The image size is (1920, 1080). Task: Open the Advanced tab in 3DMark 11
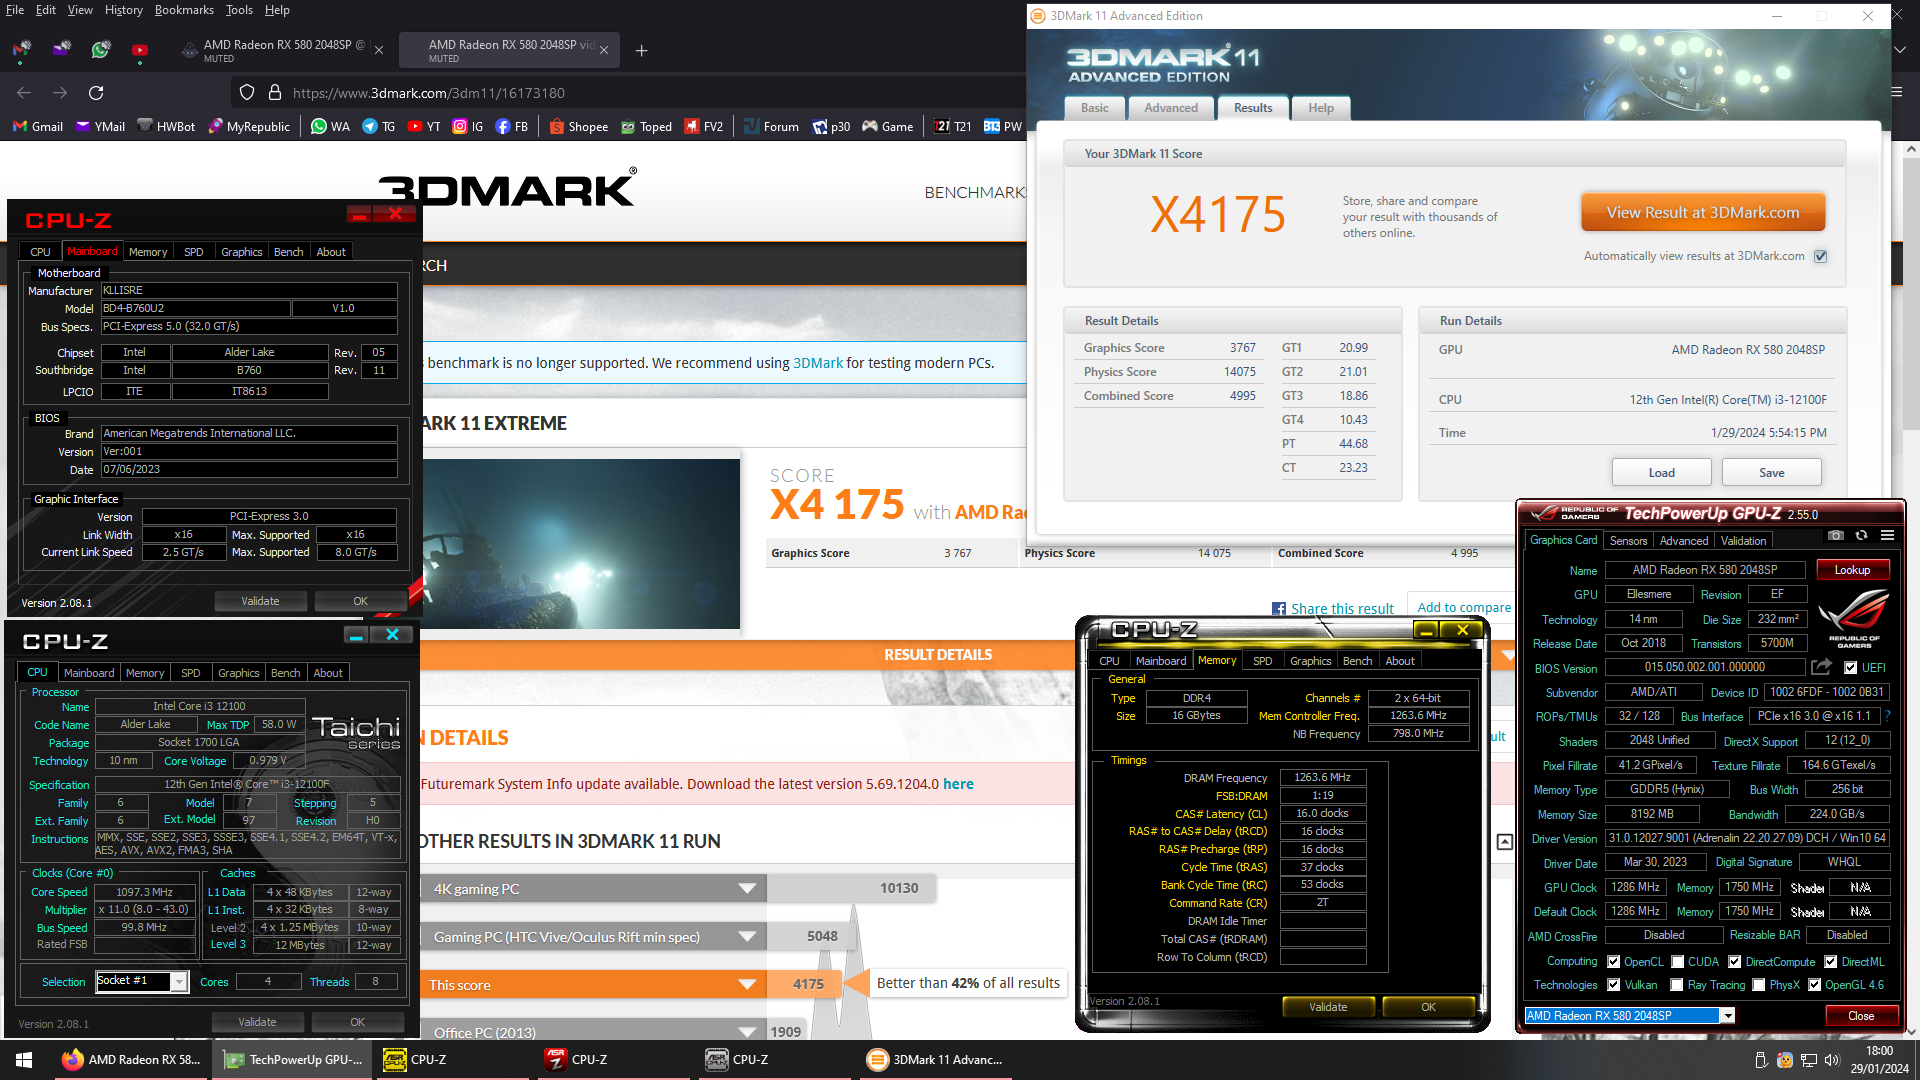point(1170,108)
